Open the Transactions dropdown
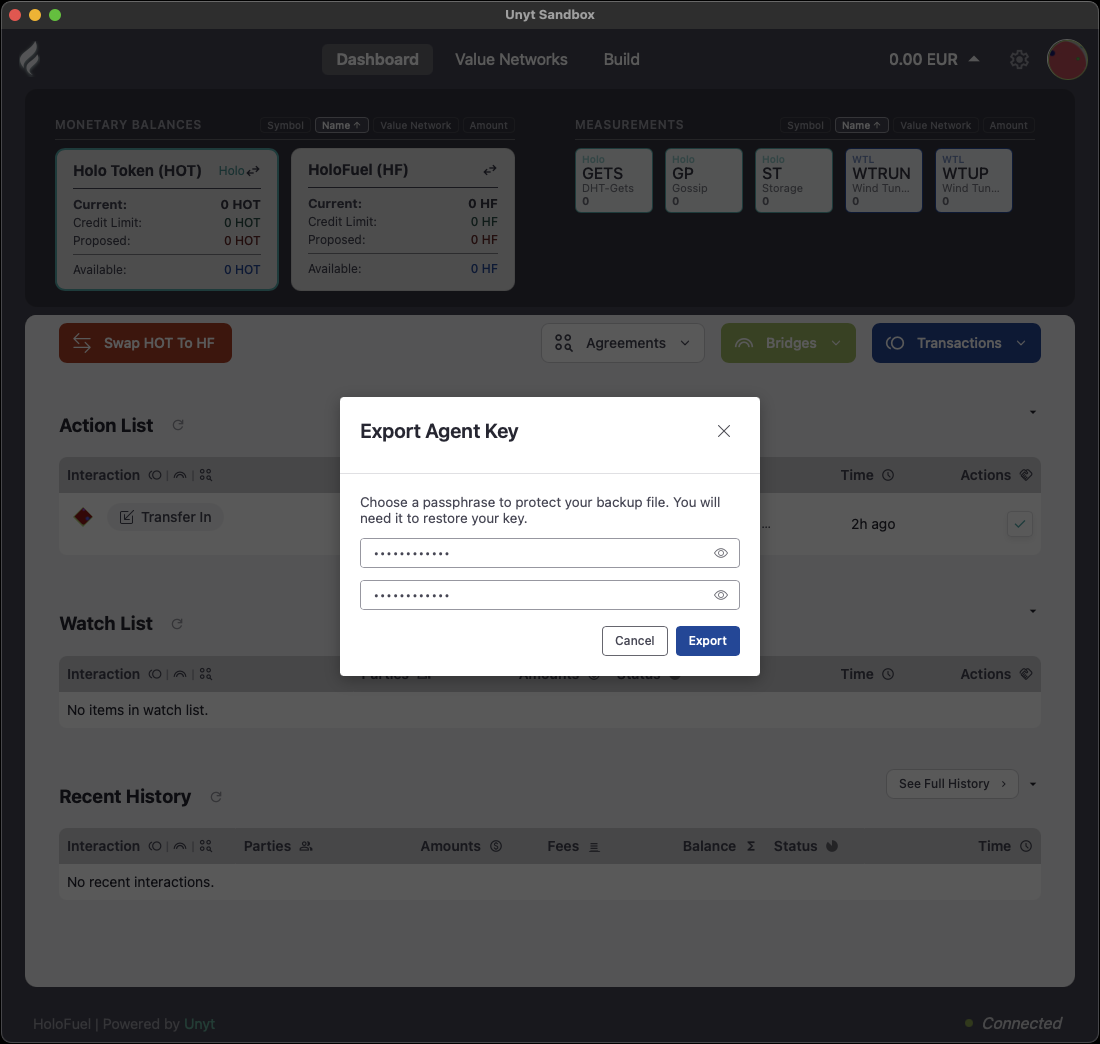 pyautogui.click(x=956, y=343)
